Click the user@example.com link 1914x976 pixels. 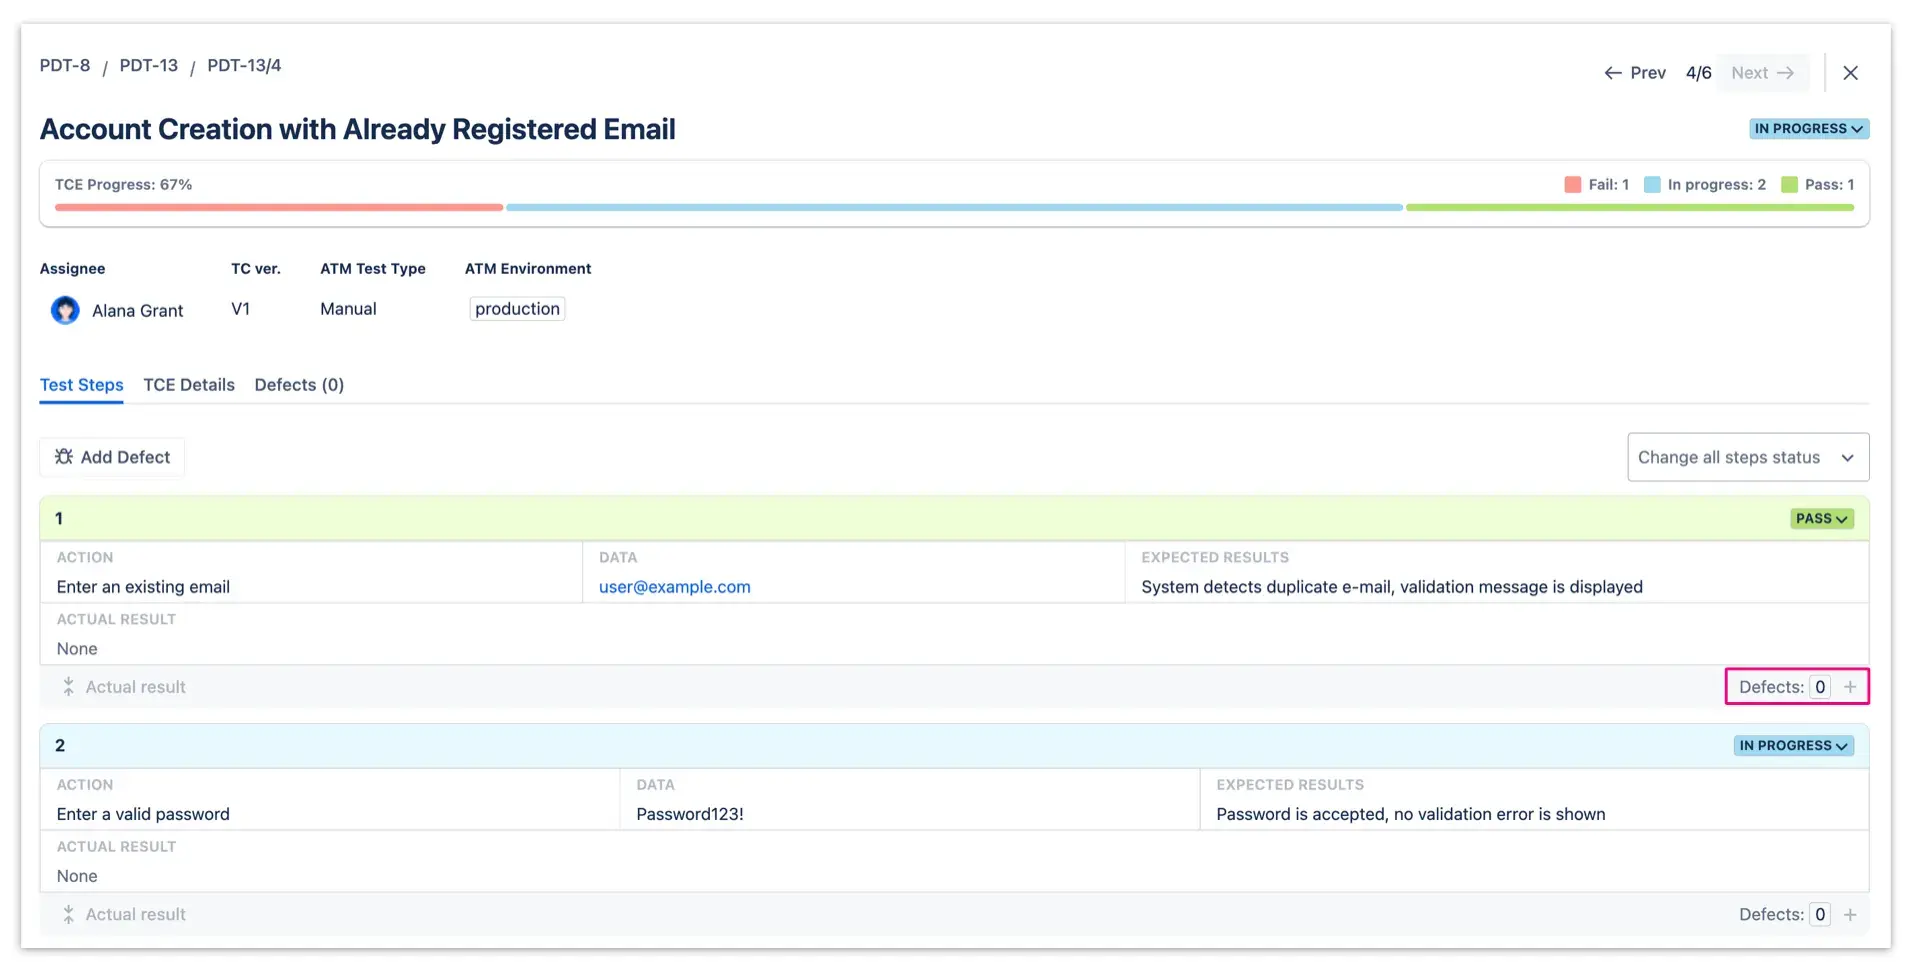[674, 587]
